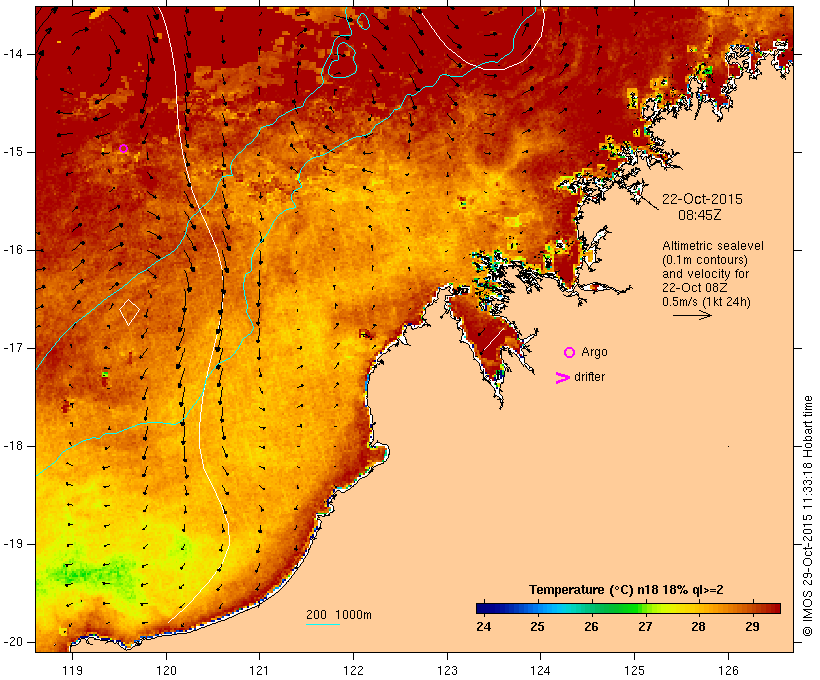Click the longitude label 122
820x680 pixels.
(354, 670)
